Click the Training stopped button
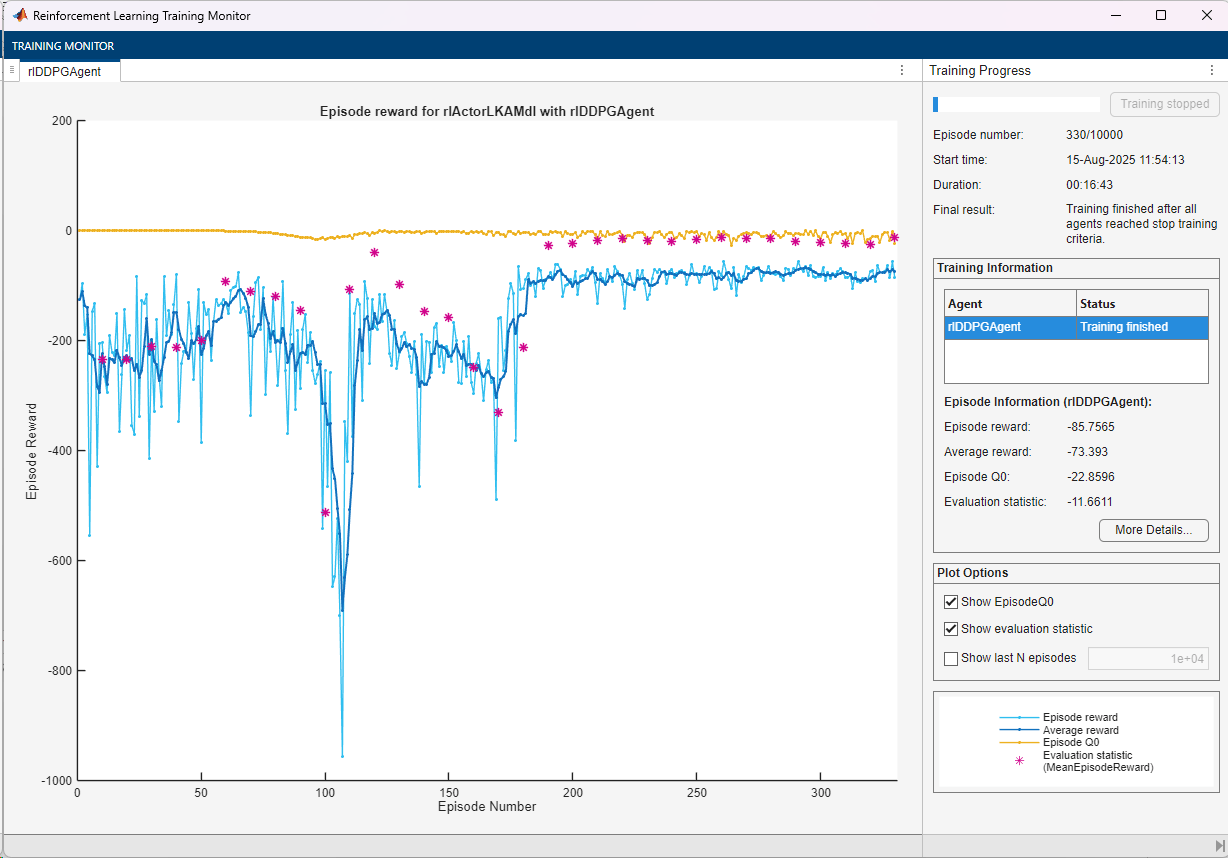The height and width of the screenshot is (858, 1228). point(1164,104)
